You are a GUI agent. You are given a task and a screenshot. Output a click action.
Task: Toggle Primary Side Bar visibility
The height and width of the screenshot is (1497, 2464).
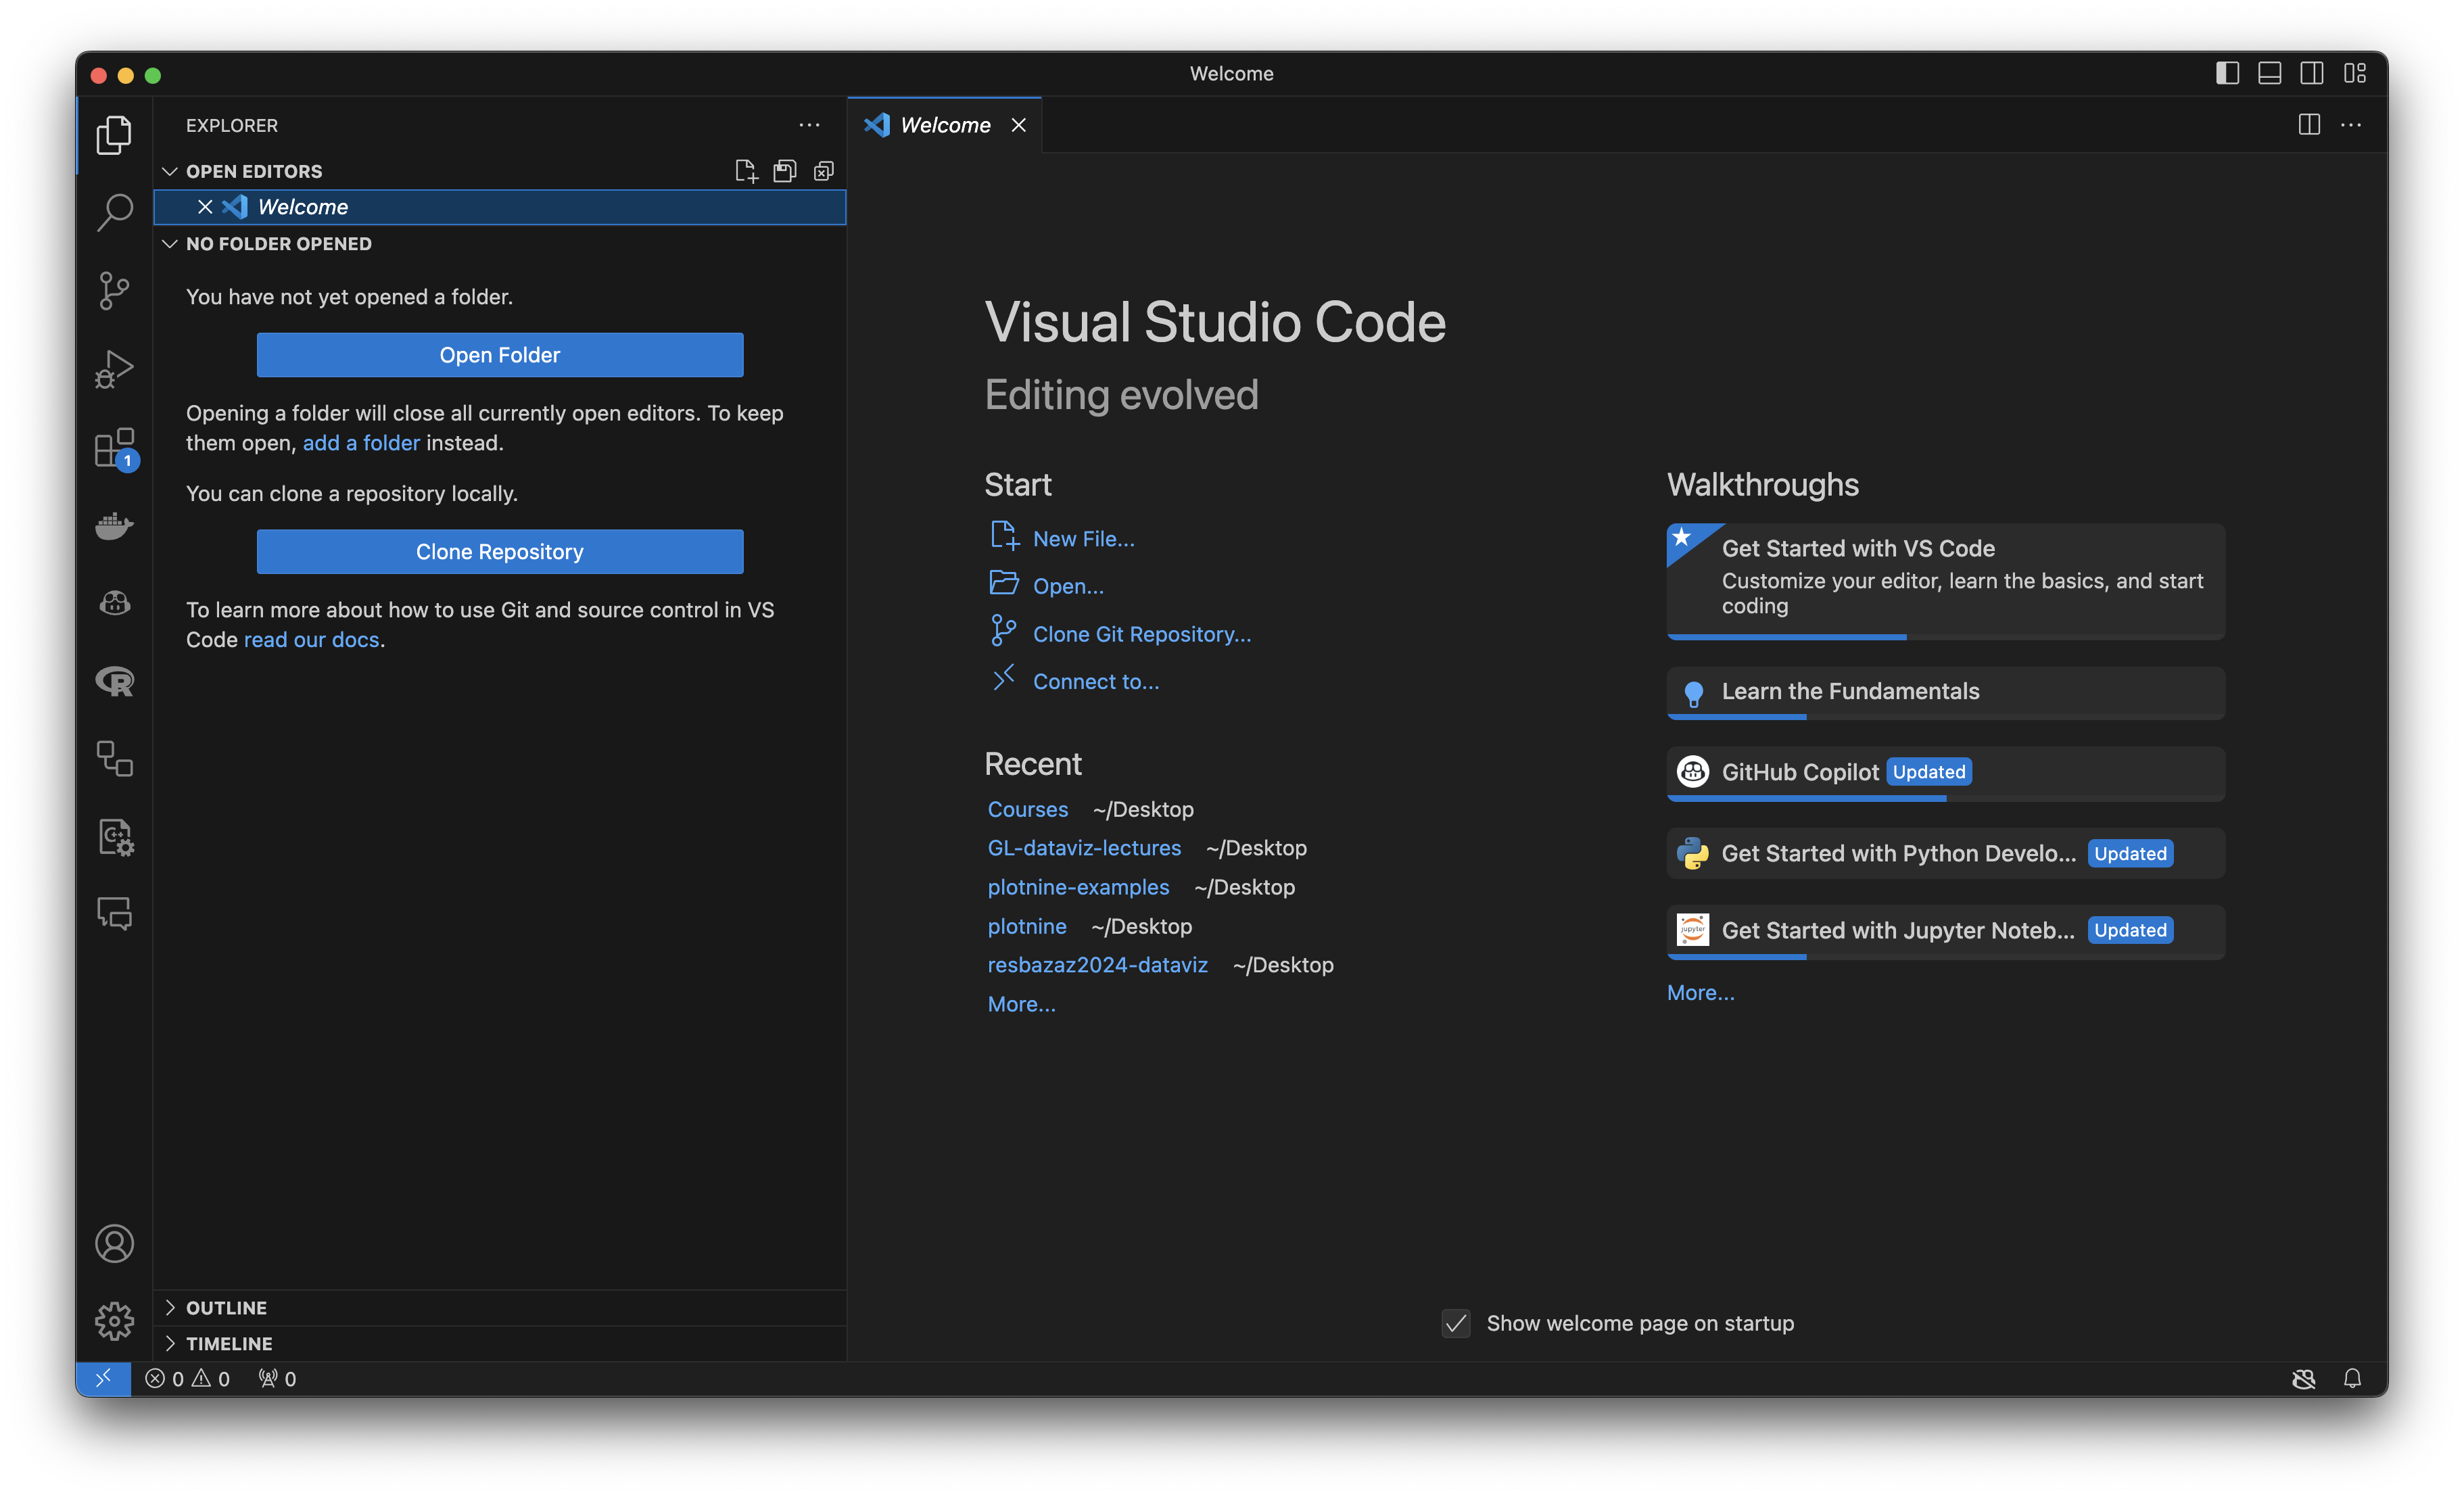2227,73
